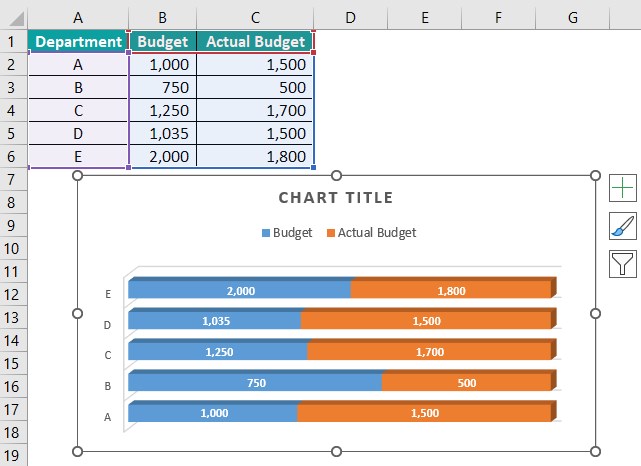Select row 5 header

13,133
